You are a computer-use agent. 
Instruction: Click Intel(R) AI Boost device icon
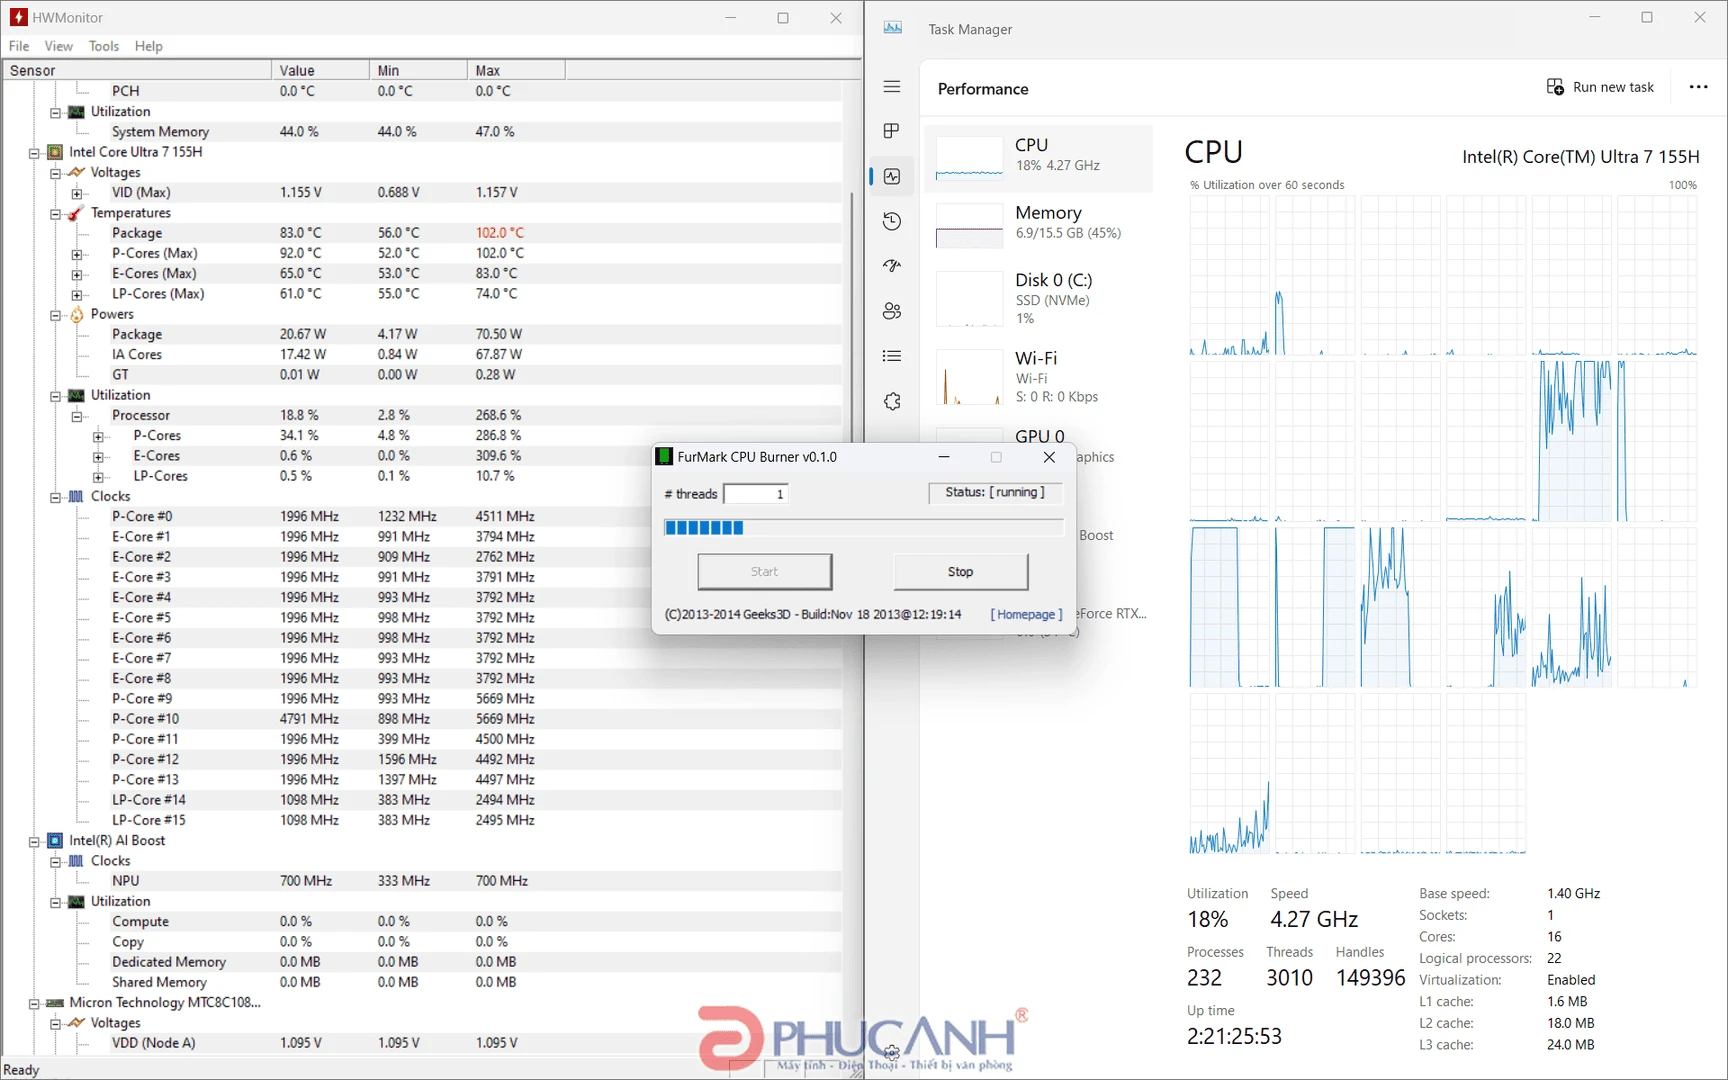[56, 841]
